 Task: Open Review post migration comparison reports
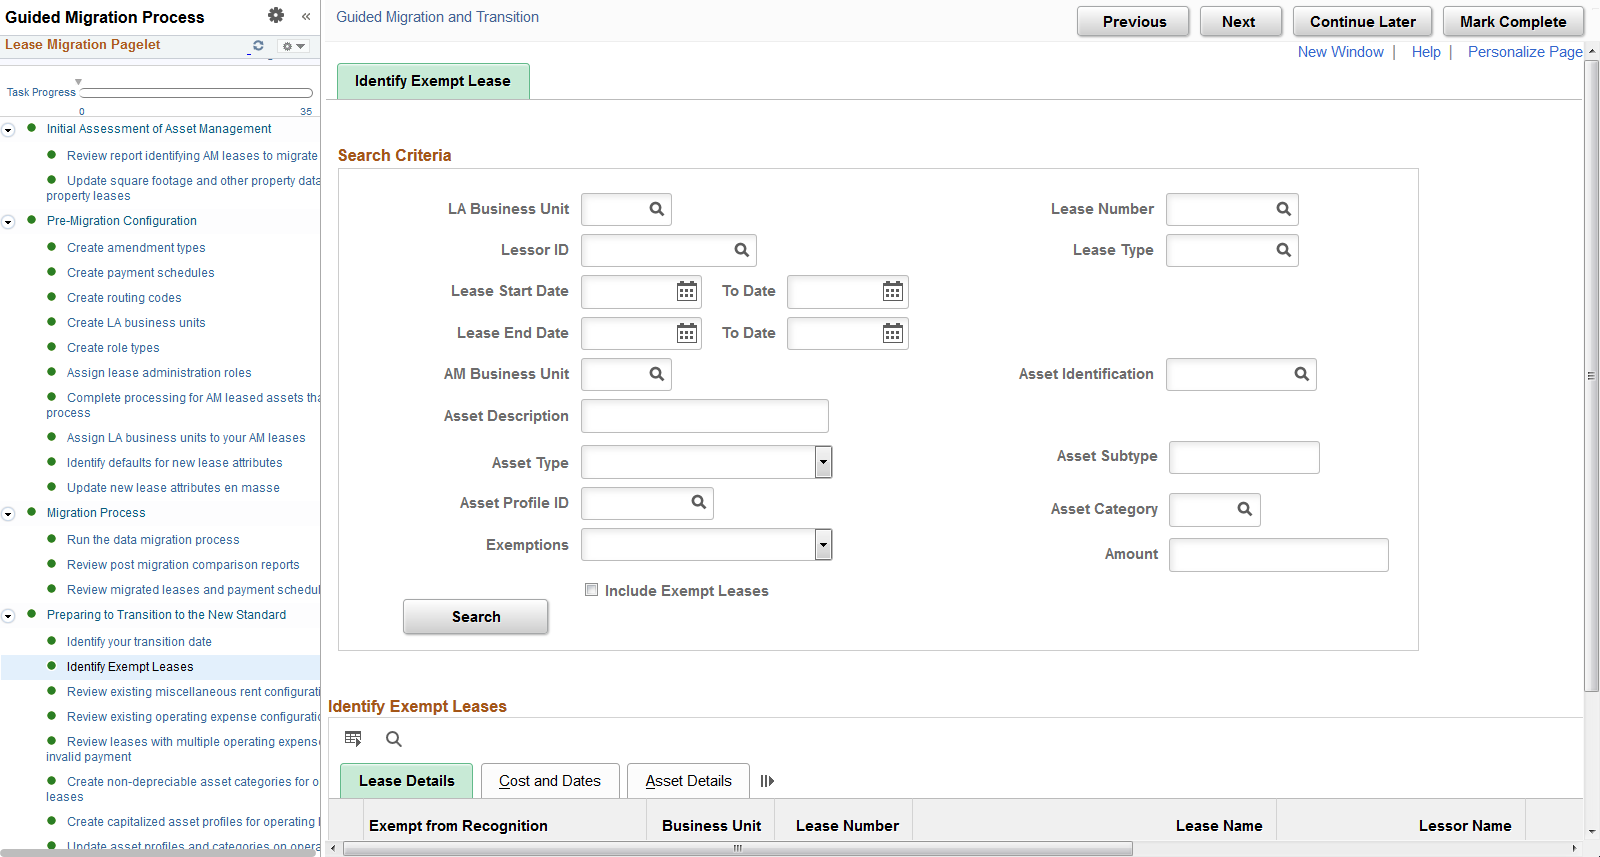[x=183, y=565]
